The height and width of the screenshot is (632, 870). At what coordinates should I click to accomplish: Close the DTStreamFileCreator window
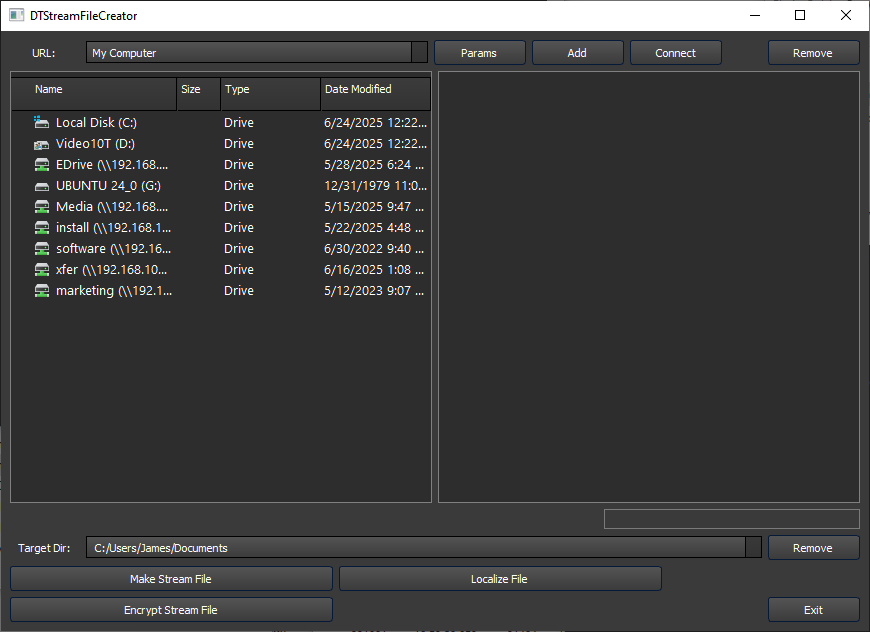pos(846,15)
